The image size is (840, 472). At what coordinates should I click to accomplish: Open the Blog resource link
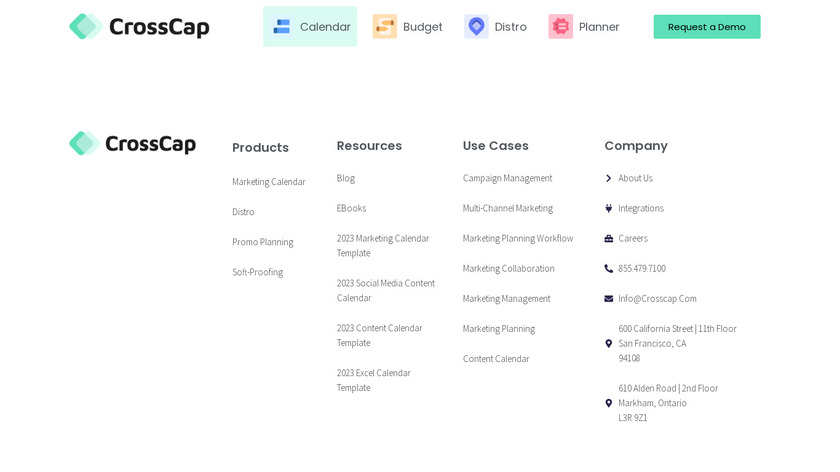346,178
